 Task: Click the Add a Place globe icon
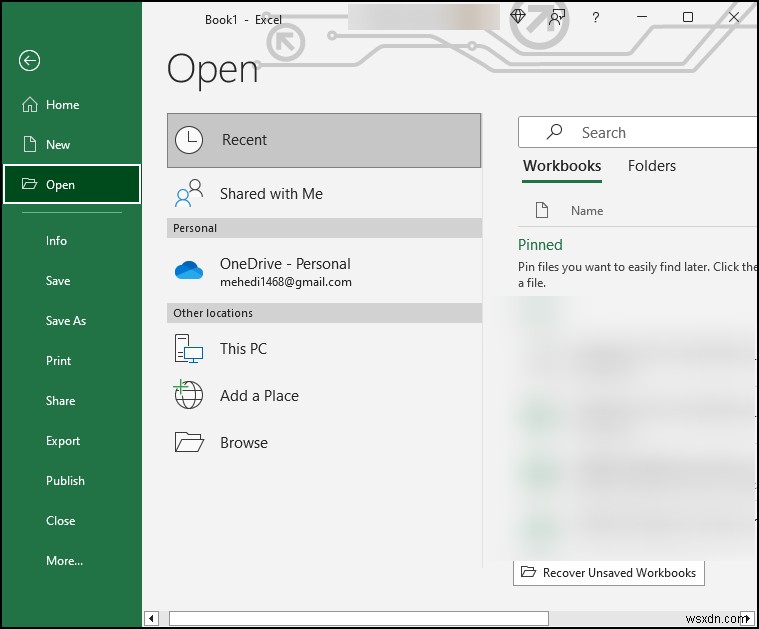(188, 394)
